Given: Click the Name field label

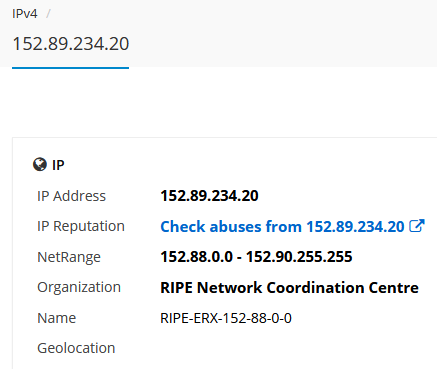Looking at the screenshot, I should [57, 318].
